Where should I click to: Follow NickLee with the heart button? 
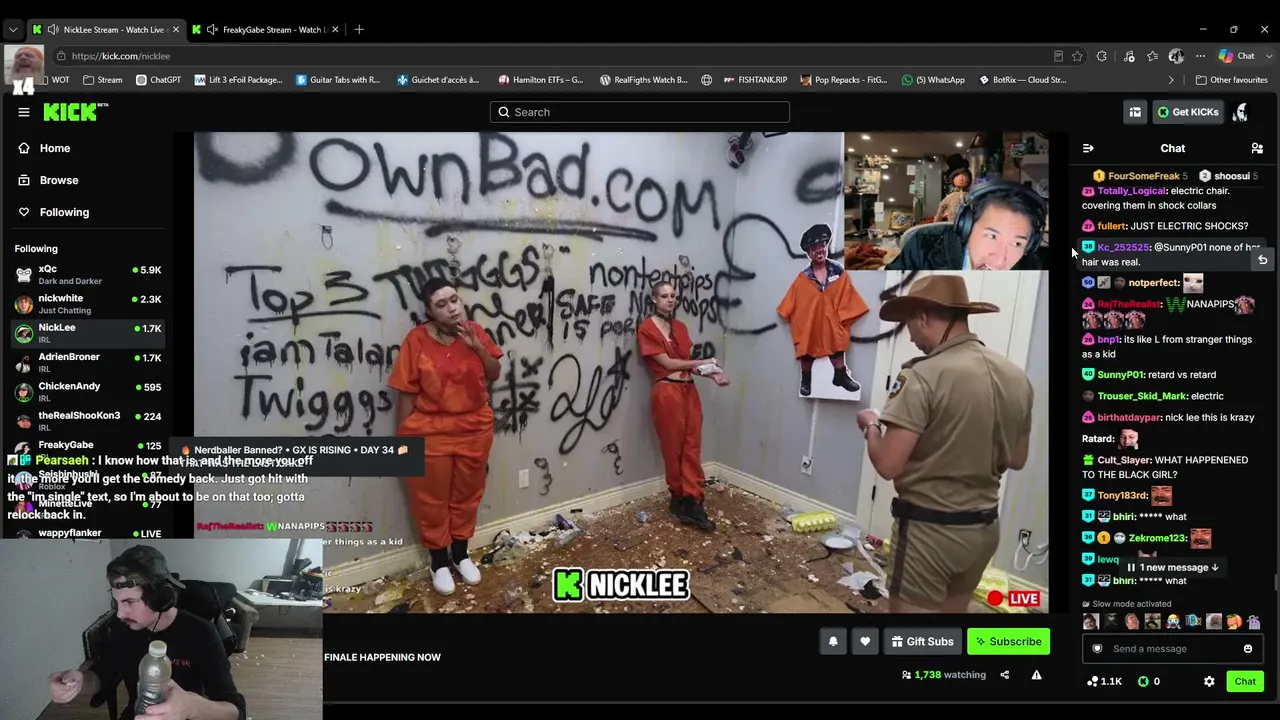(865, 642)
